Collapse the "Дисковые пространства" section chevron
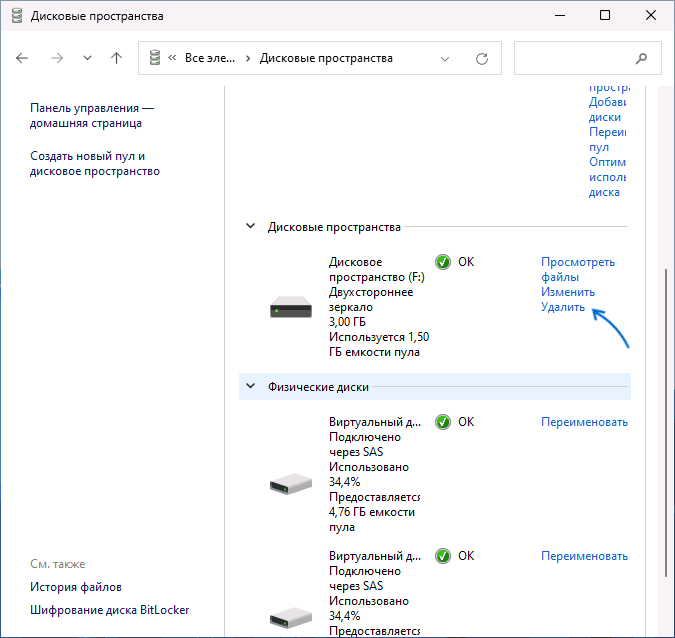Screen dimensions: 675x638 click(250, 226)
